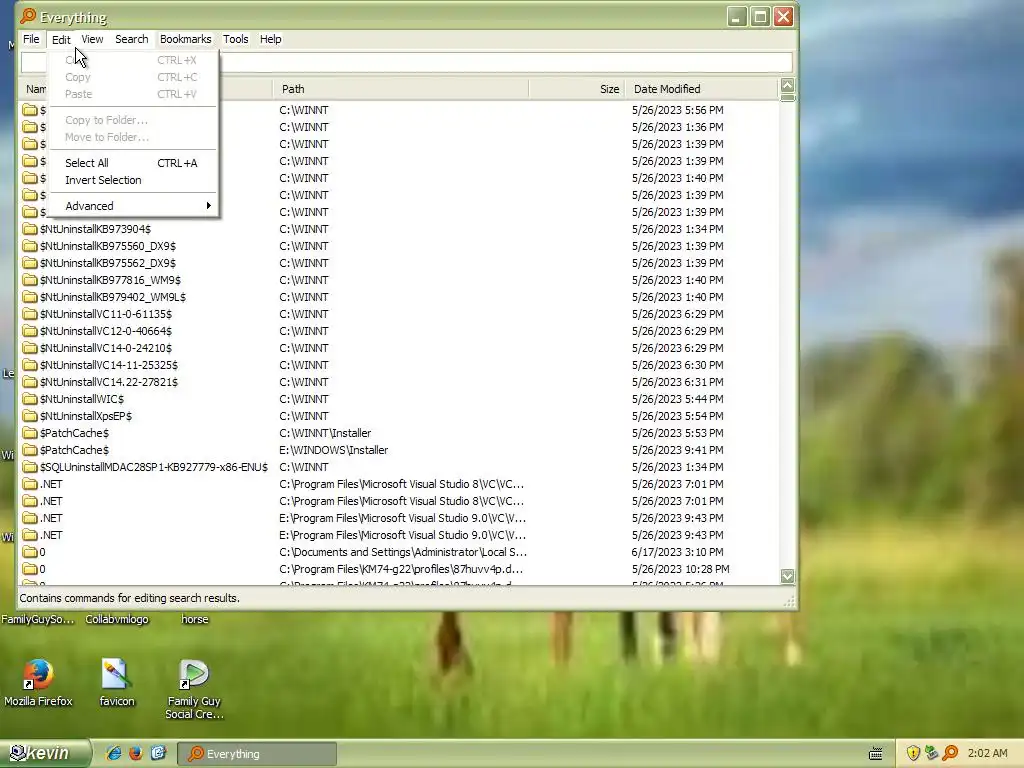
Task: Select folder 0 in Documents and Settings
Action: tap(42, 552)
